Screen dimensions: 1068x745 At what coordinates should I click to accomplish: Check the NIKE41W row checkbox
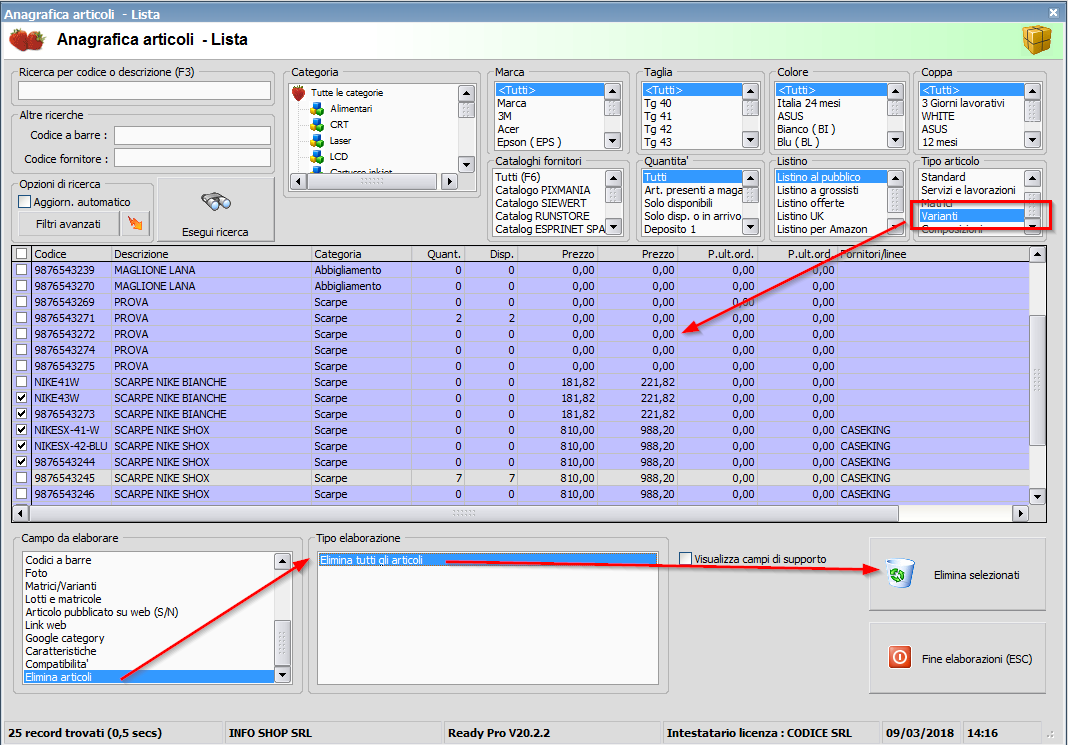tap(22, 382)
